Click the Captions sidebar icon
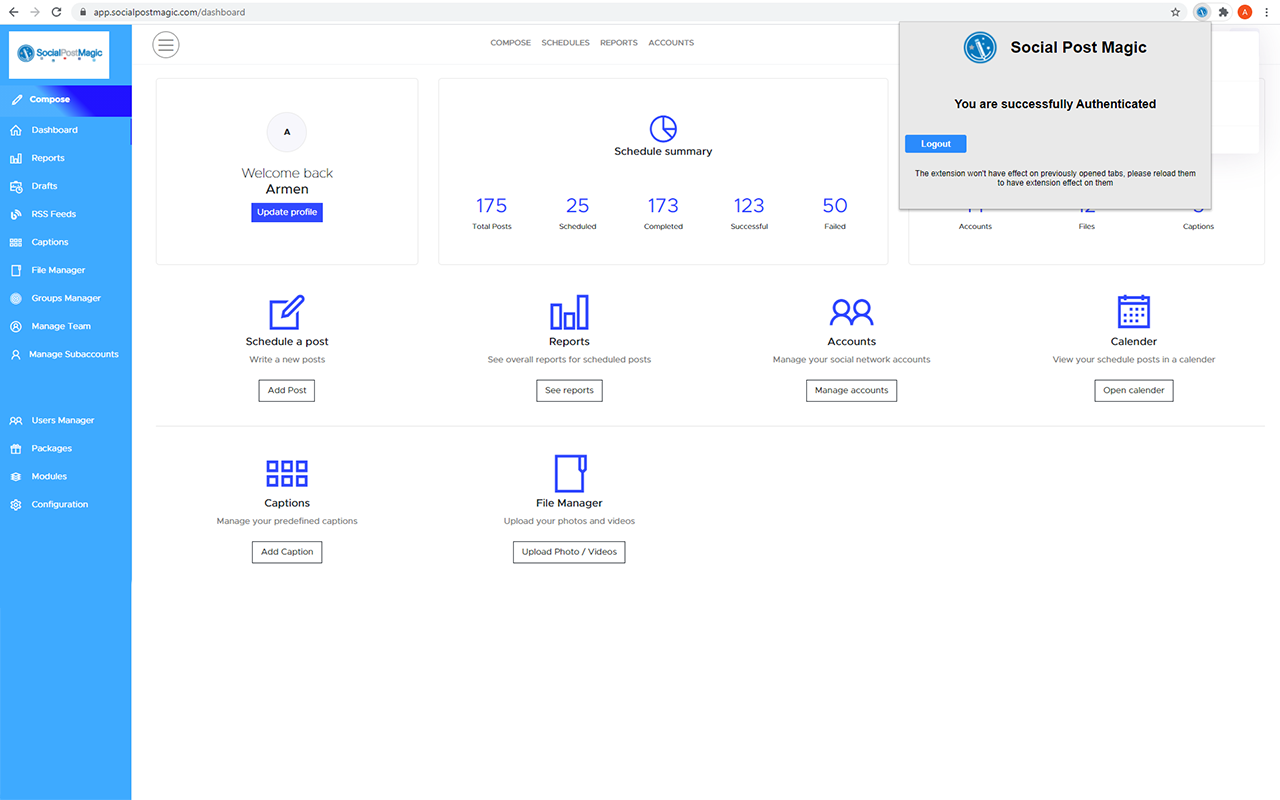 coord(16,242)
